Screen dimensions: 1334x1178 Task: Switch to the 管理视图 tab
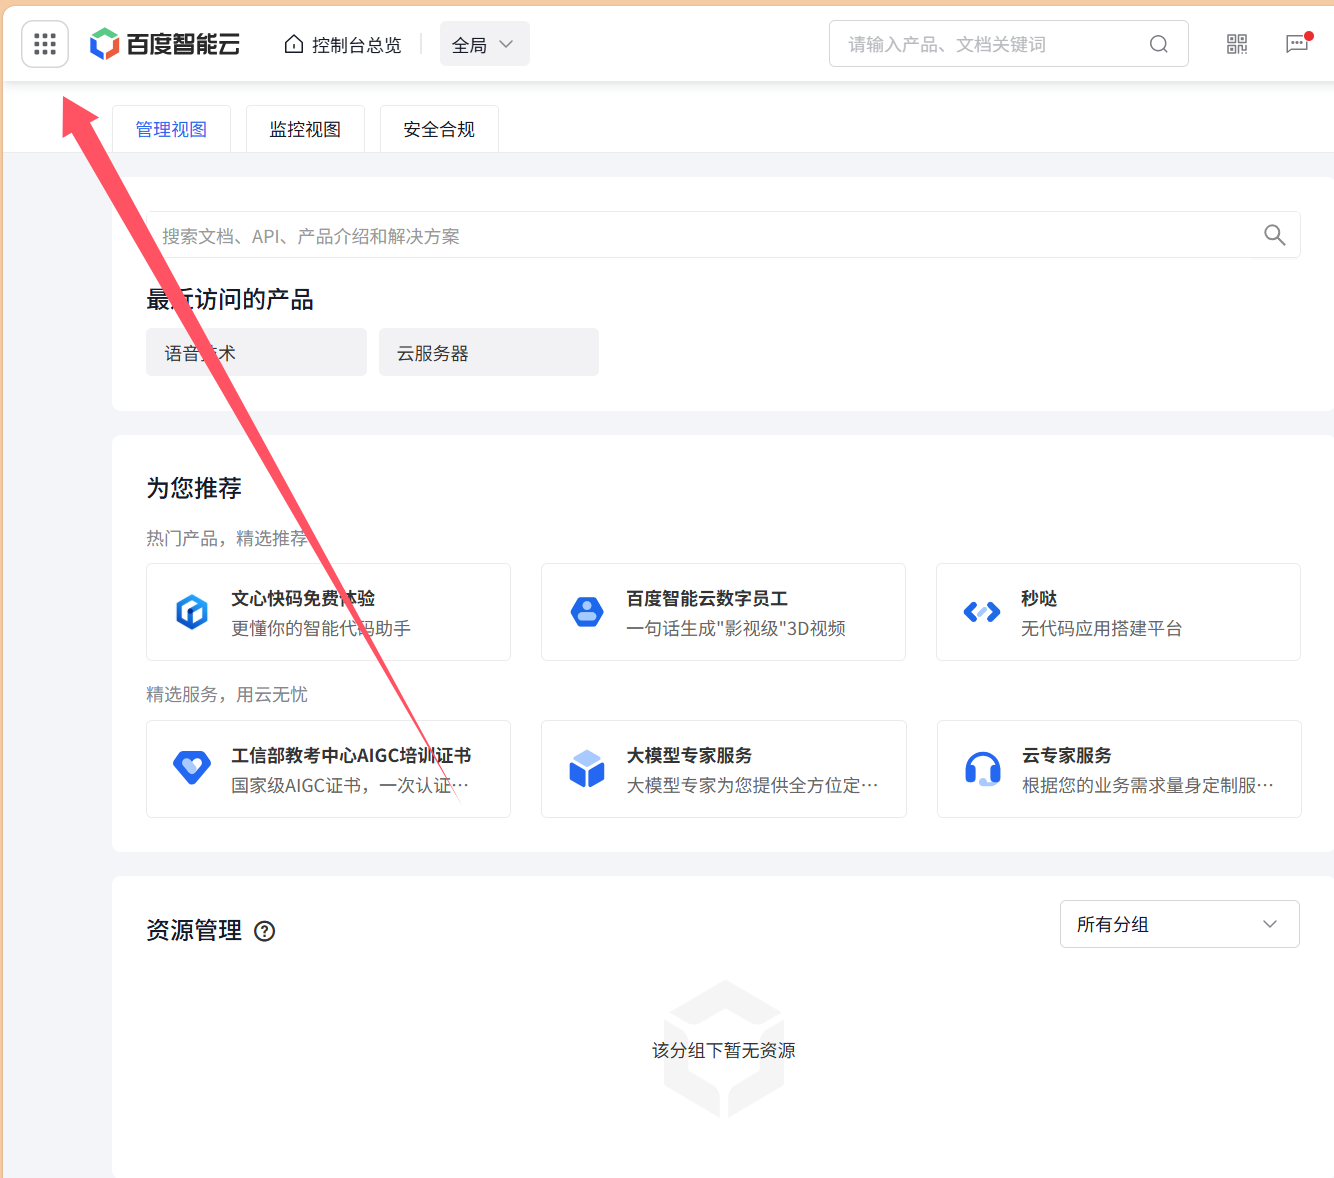click(x=171, y=129)
